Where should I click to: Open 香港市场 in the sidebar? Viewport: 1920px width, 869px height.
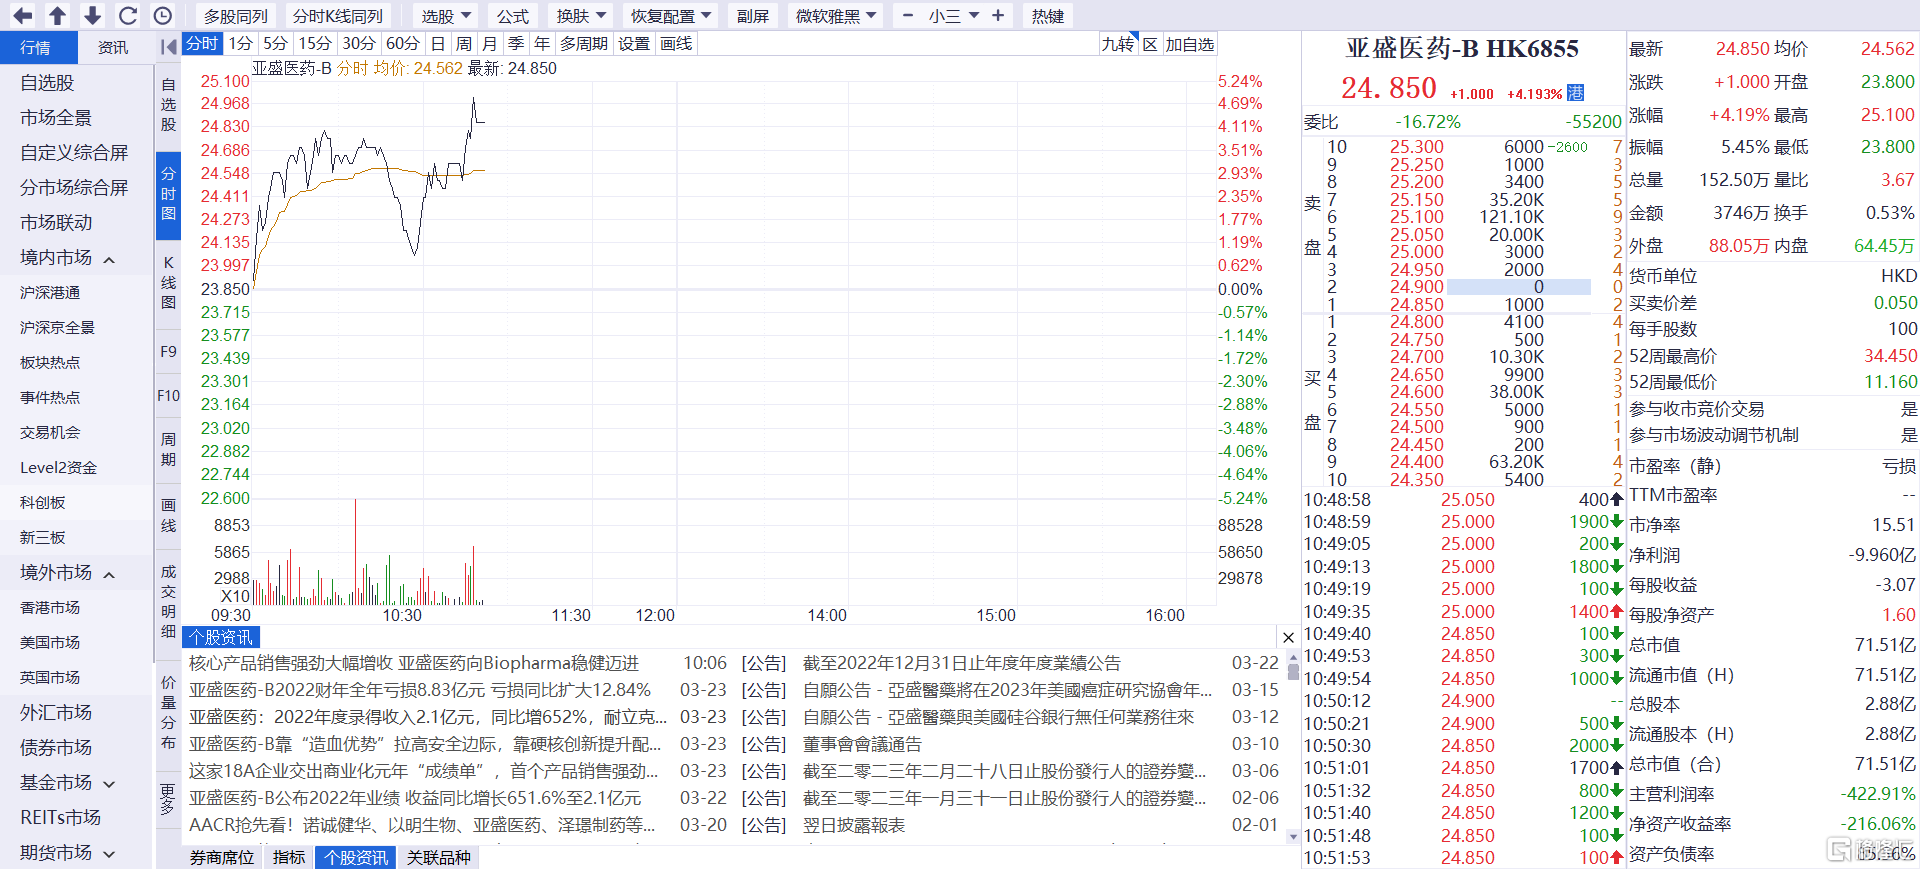50,608
